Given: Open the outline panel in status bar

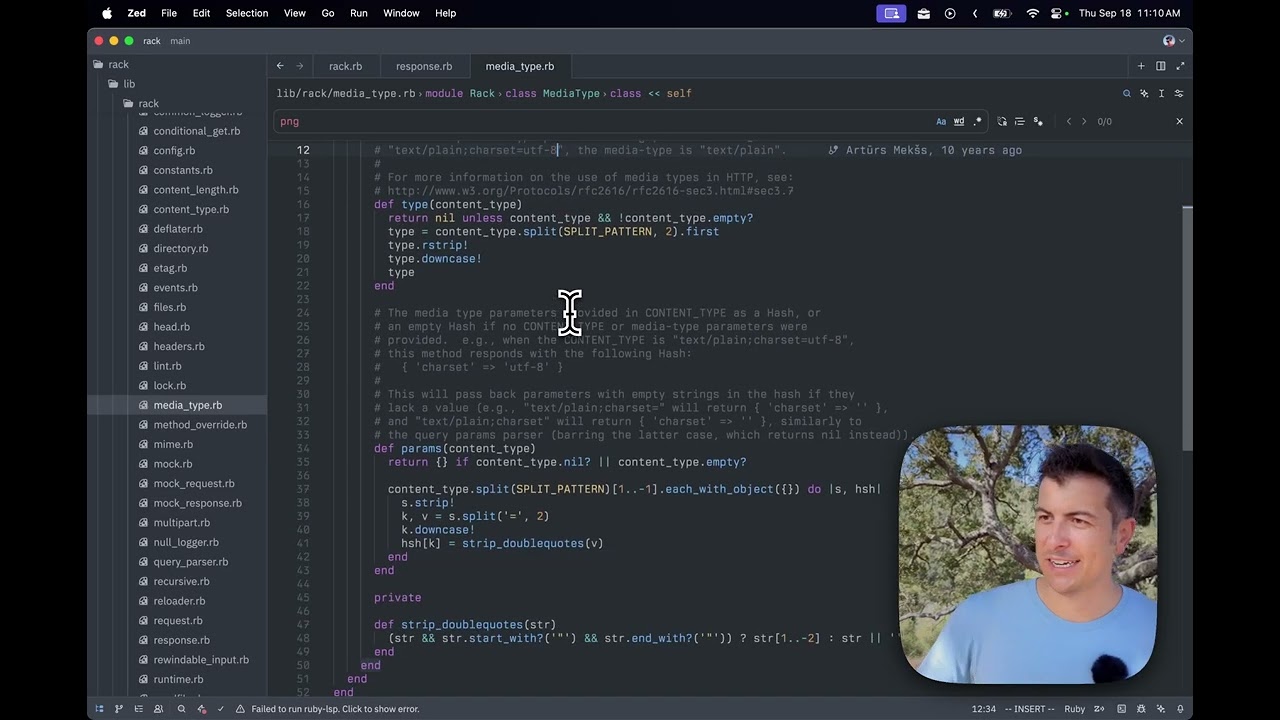Looking at the screenshot, I should tap(139, 709).
